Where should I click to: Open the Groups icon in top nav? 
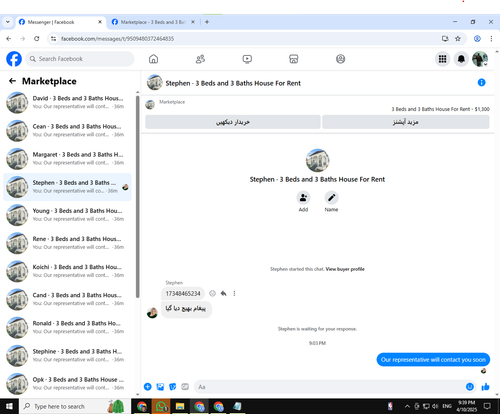(340, 59)
